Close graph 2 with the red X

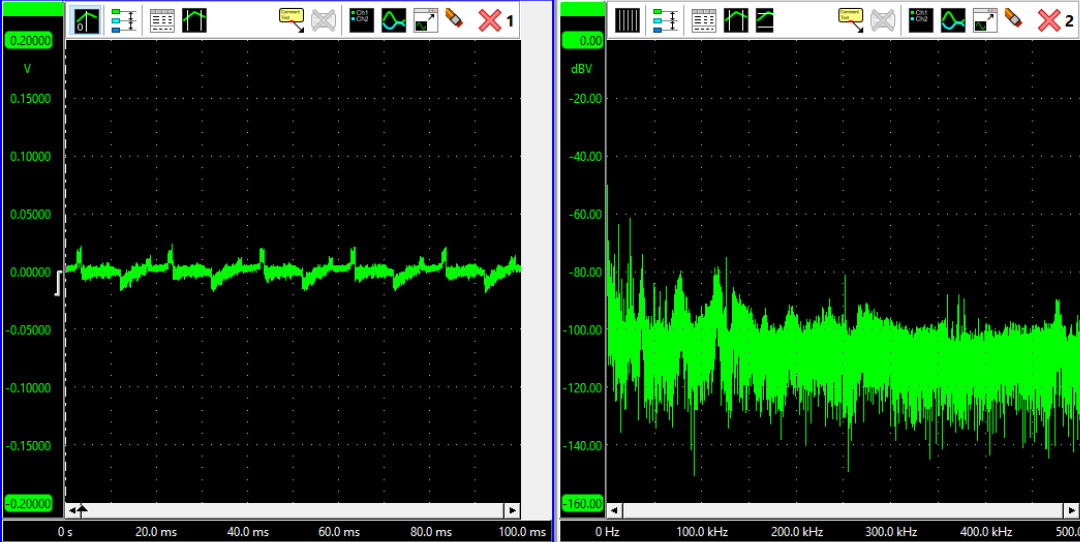(1049, 21)
